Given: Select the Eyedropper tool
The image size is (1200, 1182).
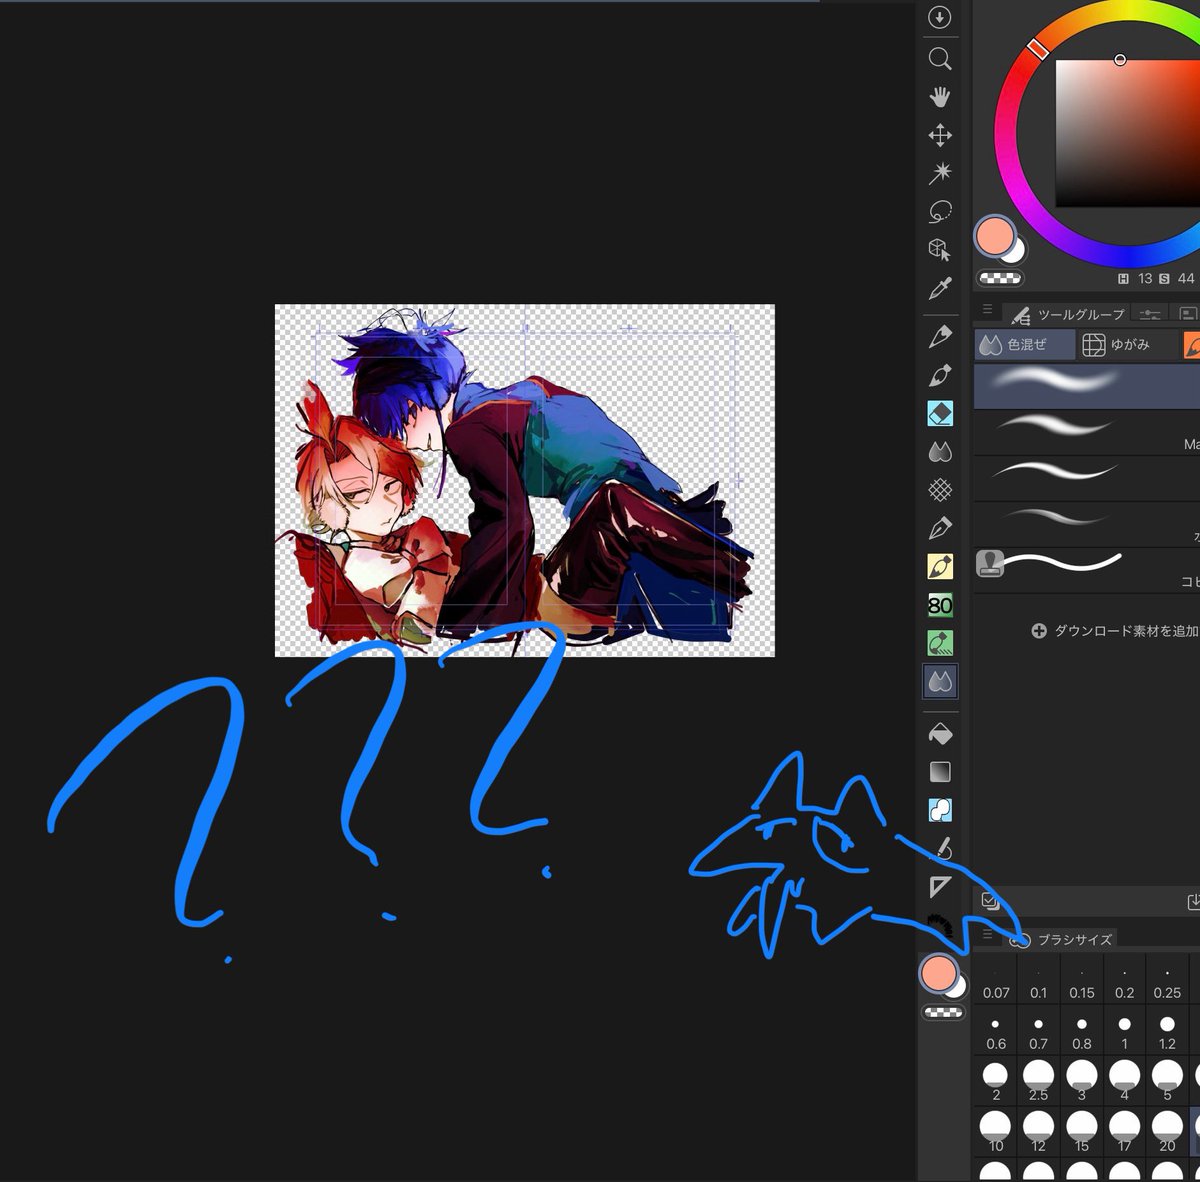Looking at the screenshot, I should (x=940, y=289).
